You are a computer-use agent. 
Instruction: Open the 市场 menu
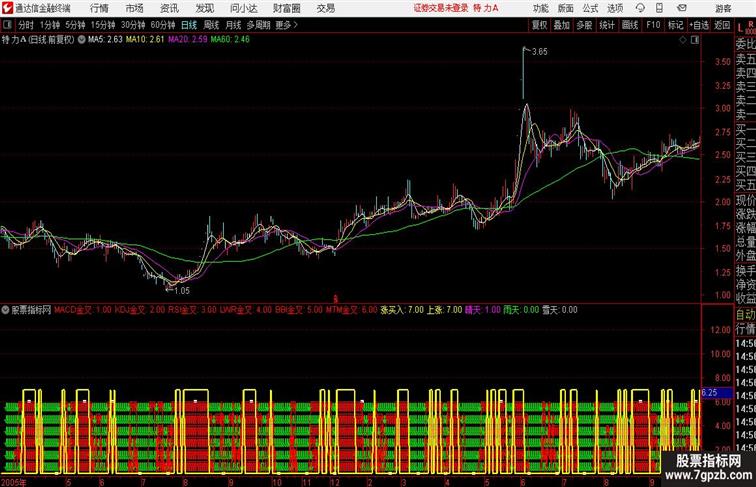[135, 8]
